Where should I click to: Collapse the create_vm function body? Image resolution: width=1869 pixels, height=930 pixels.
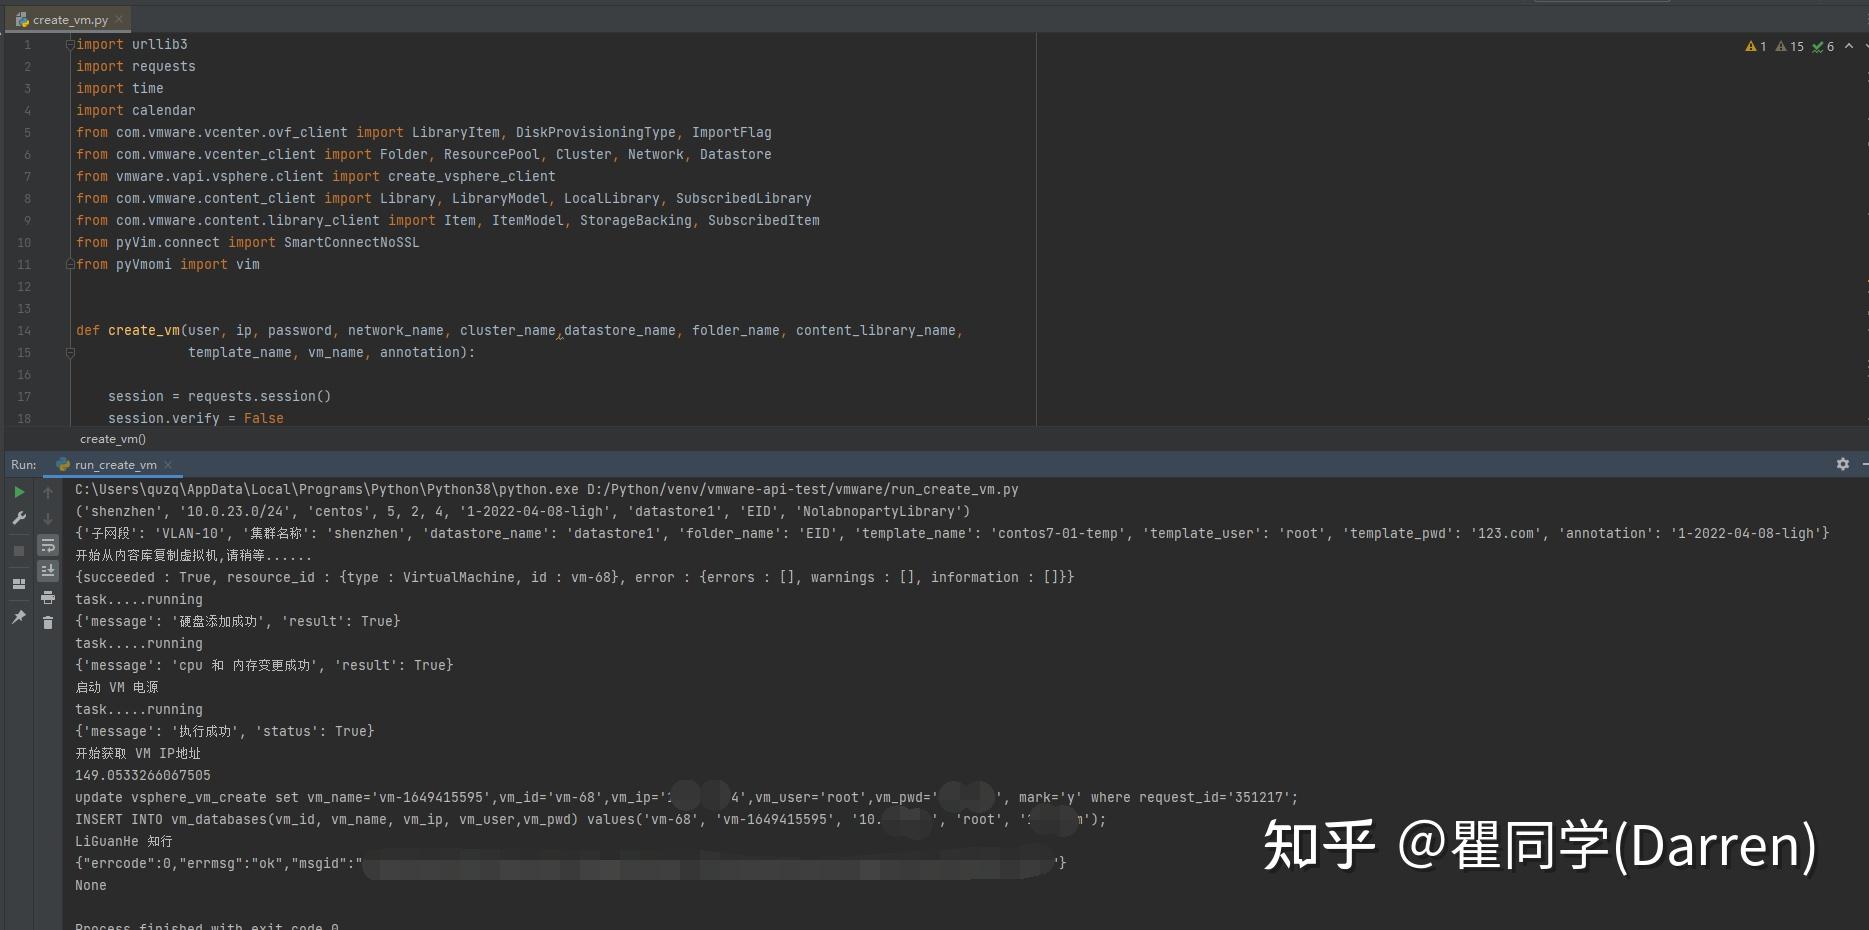pos(70,352)
